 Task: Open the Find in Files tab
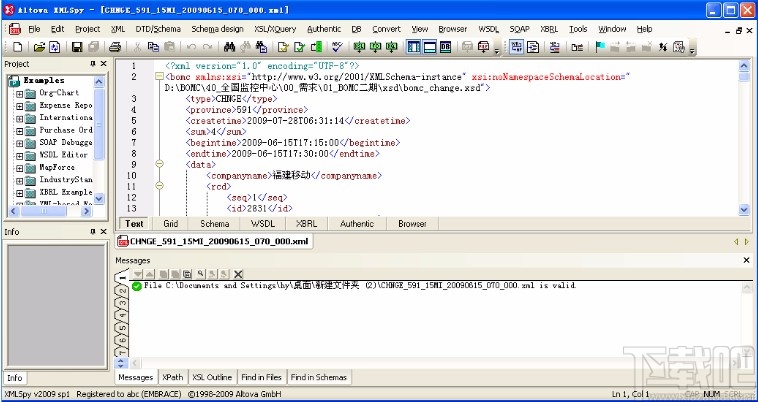261,377
